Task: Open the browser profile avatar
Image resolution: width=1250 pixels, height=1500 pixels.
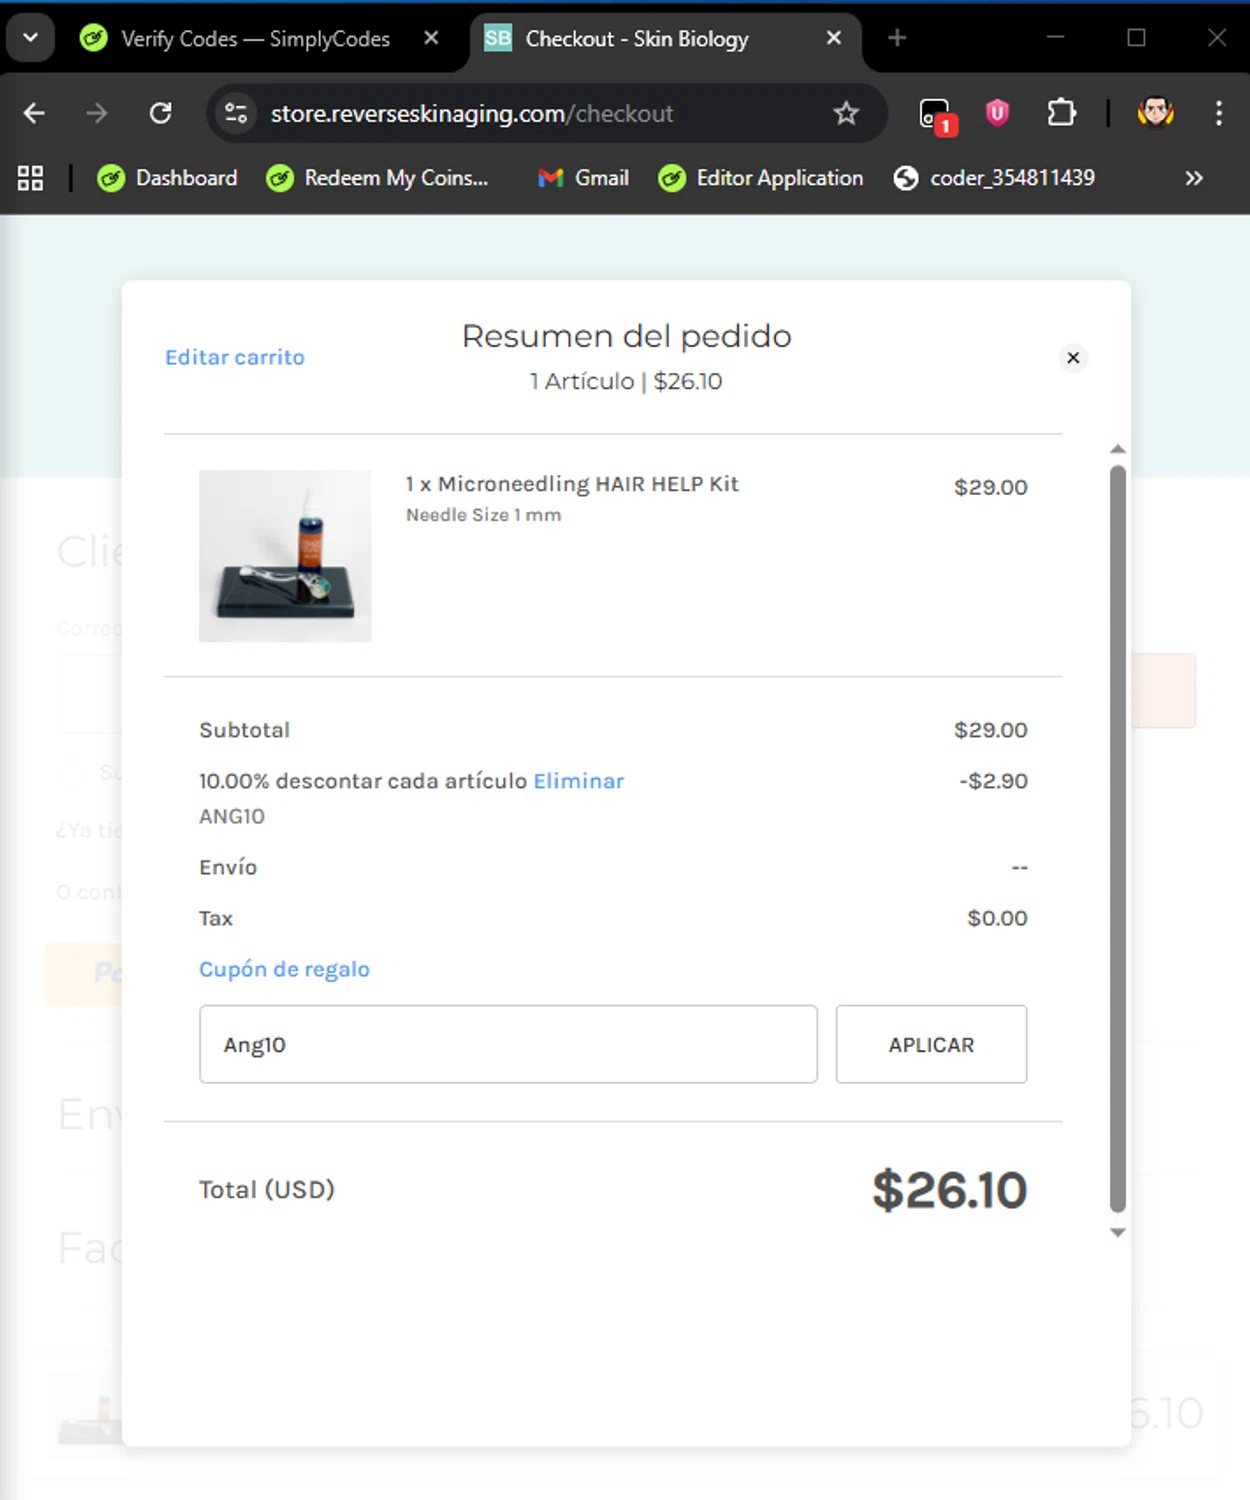Action: 1155,113
